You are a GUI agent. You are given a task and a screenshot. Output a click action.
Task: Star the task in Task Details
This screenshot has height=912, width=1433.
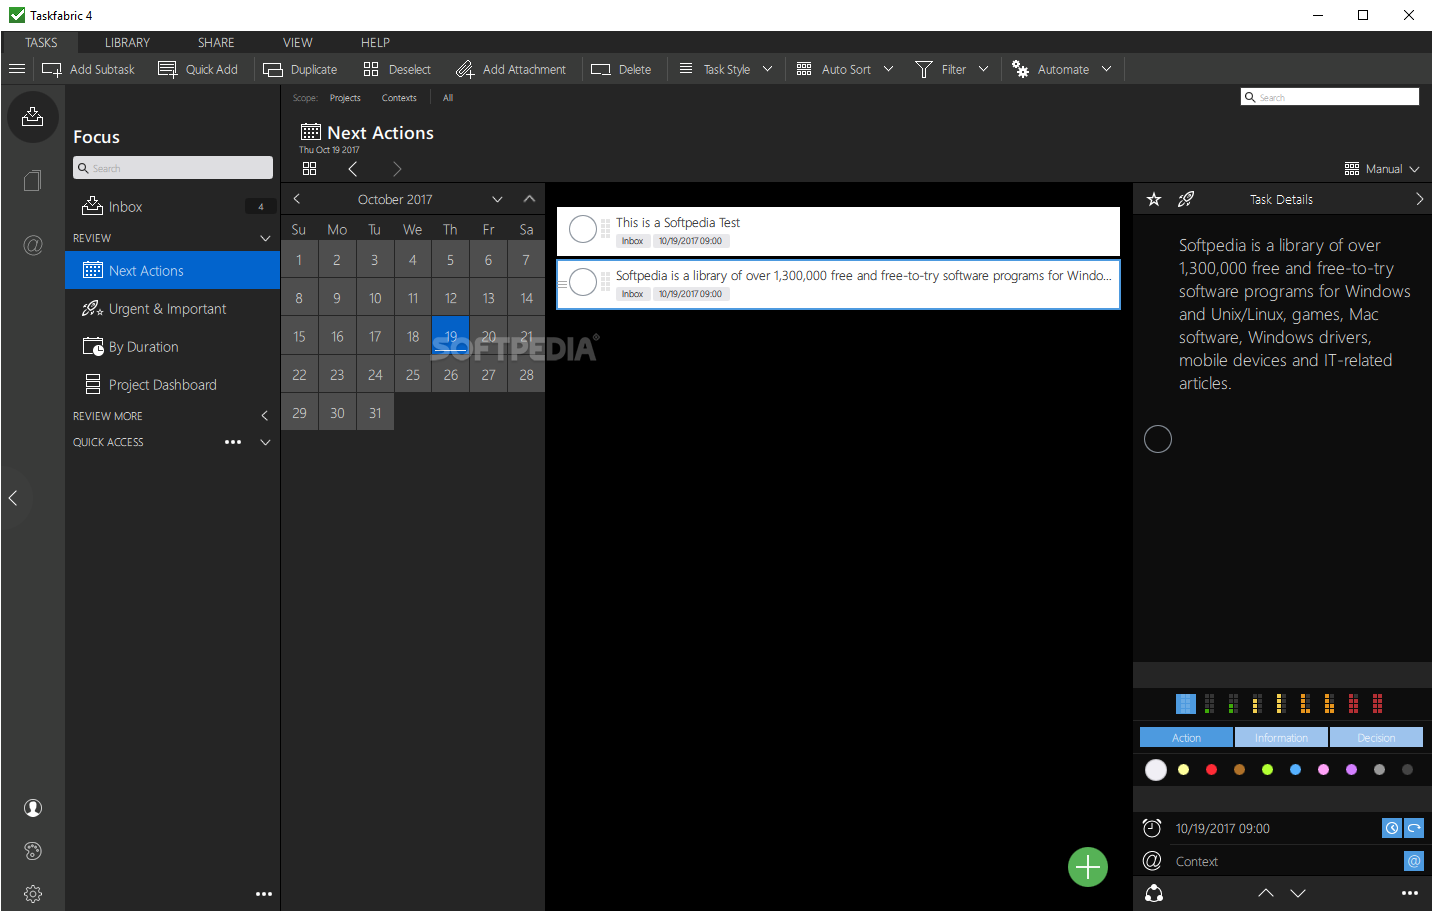coord(1154,199)
